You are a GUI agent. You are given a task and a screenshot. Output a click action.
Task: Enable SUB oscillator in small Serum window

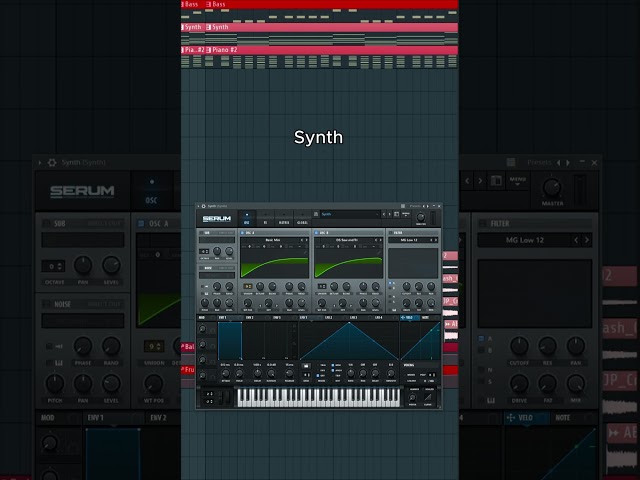[x=202, y=233]
